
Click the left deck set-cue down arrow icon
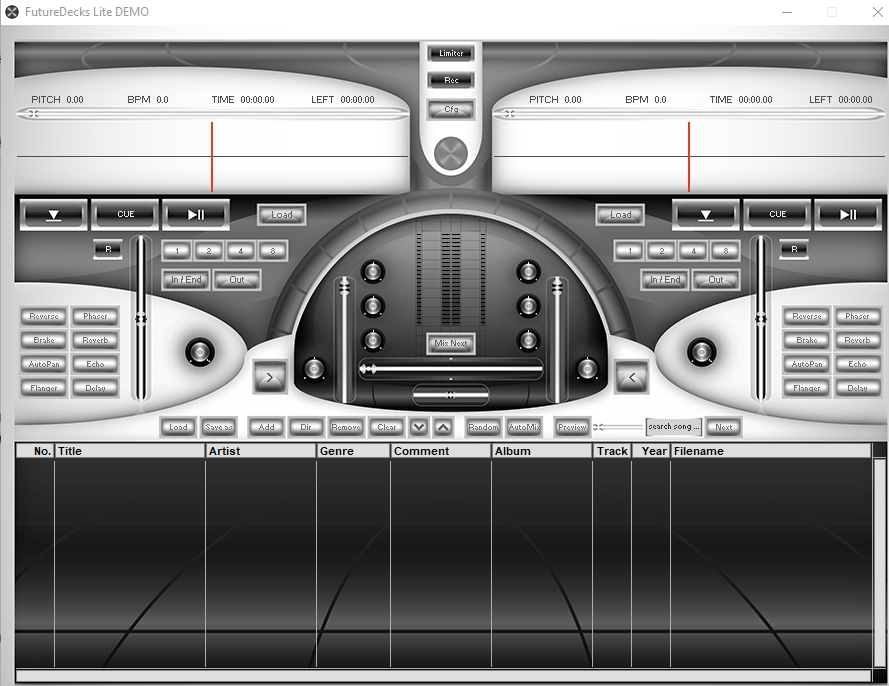pos(53,214)
